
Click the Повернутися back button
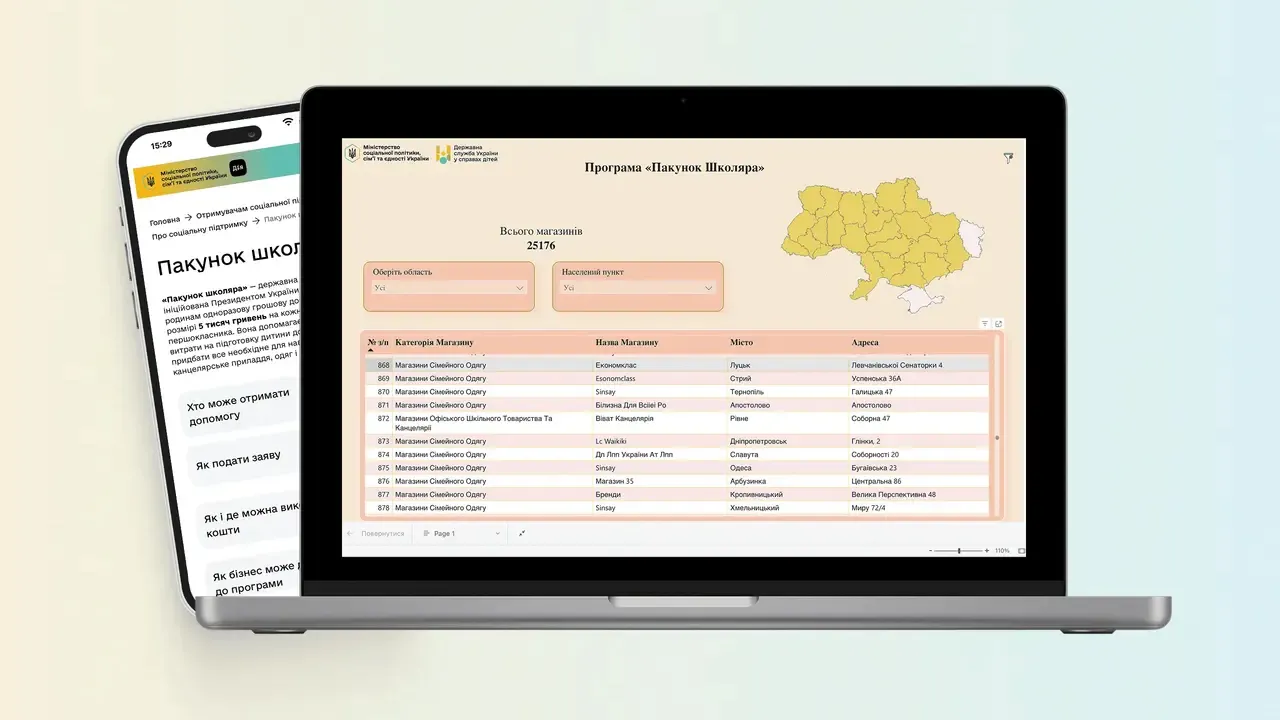[x=376, y=534]
